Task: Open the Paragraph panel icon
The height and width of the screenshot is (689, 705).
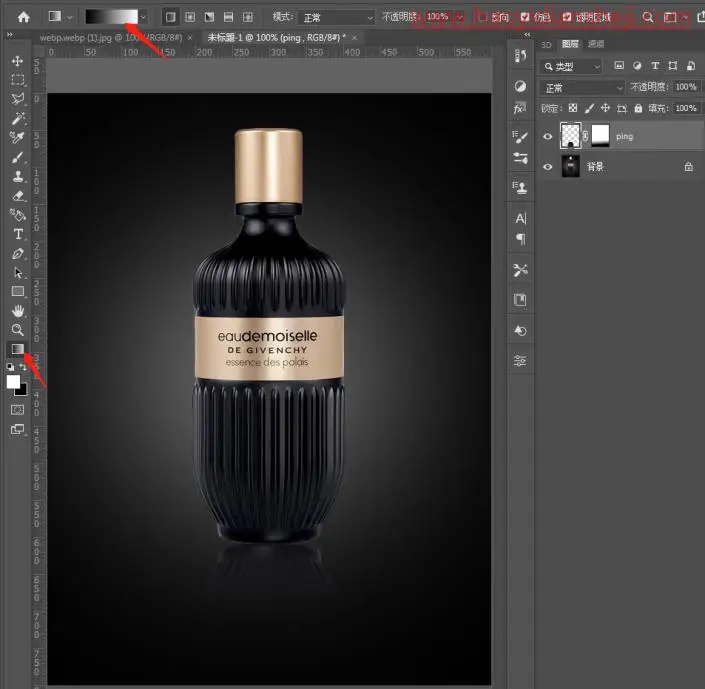Action: click(x=520, y=239)
